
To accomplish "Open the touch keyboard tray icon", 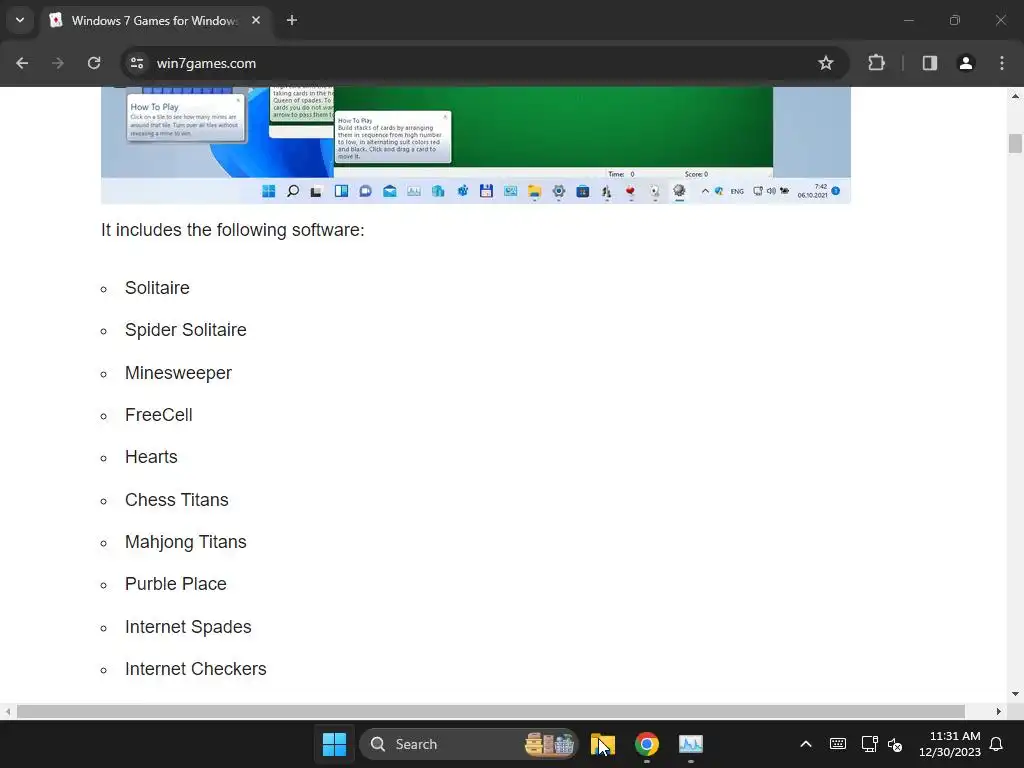I will click(838, 744).
